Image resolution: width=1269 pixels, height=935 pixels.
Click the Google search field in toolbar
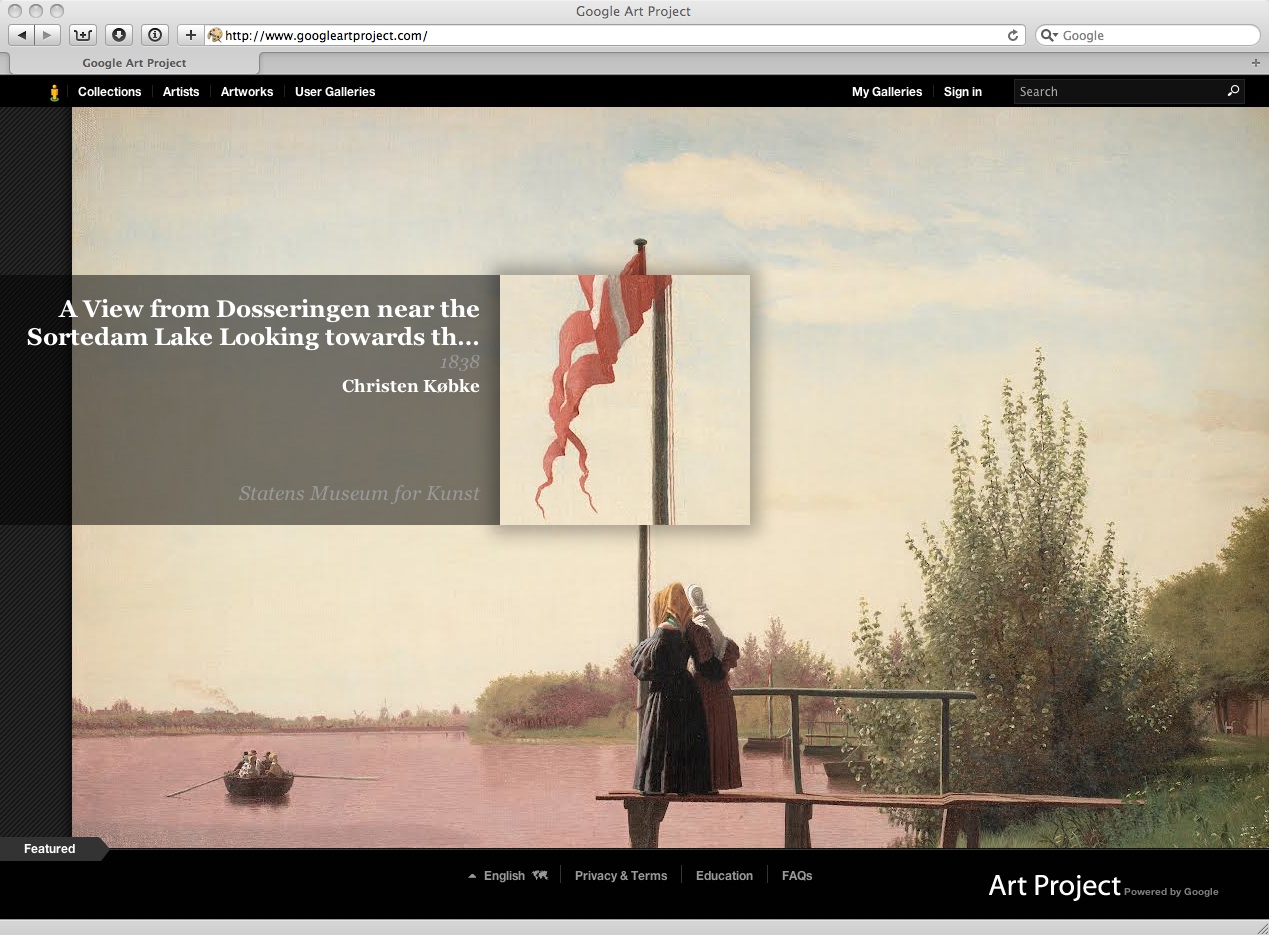[1148, 35]
